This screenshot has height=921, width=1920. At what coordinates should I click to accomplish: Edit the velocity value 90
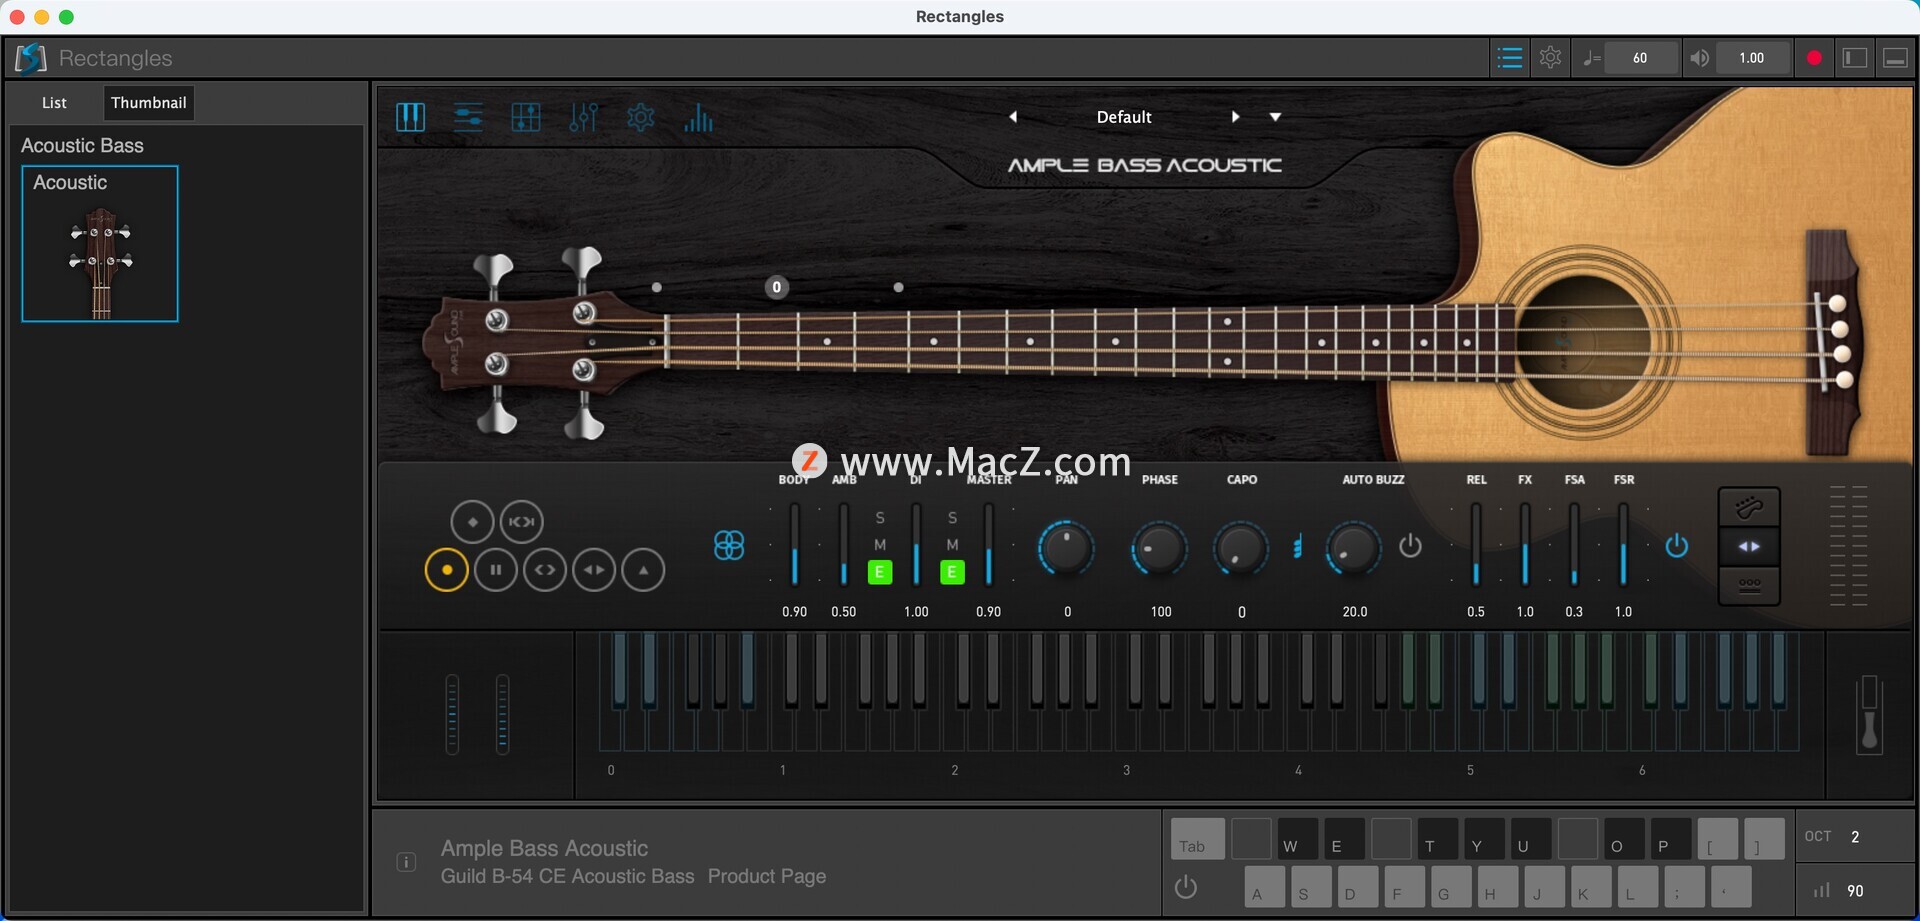pyautogui.click(x=1855, y=891)
